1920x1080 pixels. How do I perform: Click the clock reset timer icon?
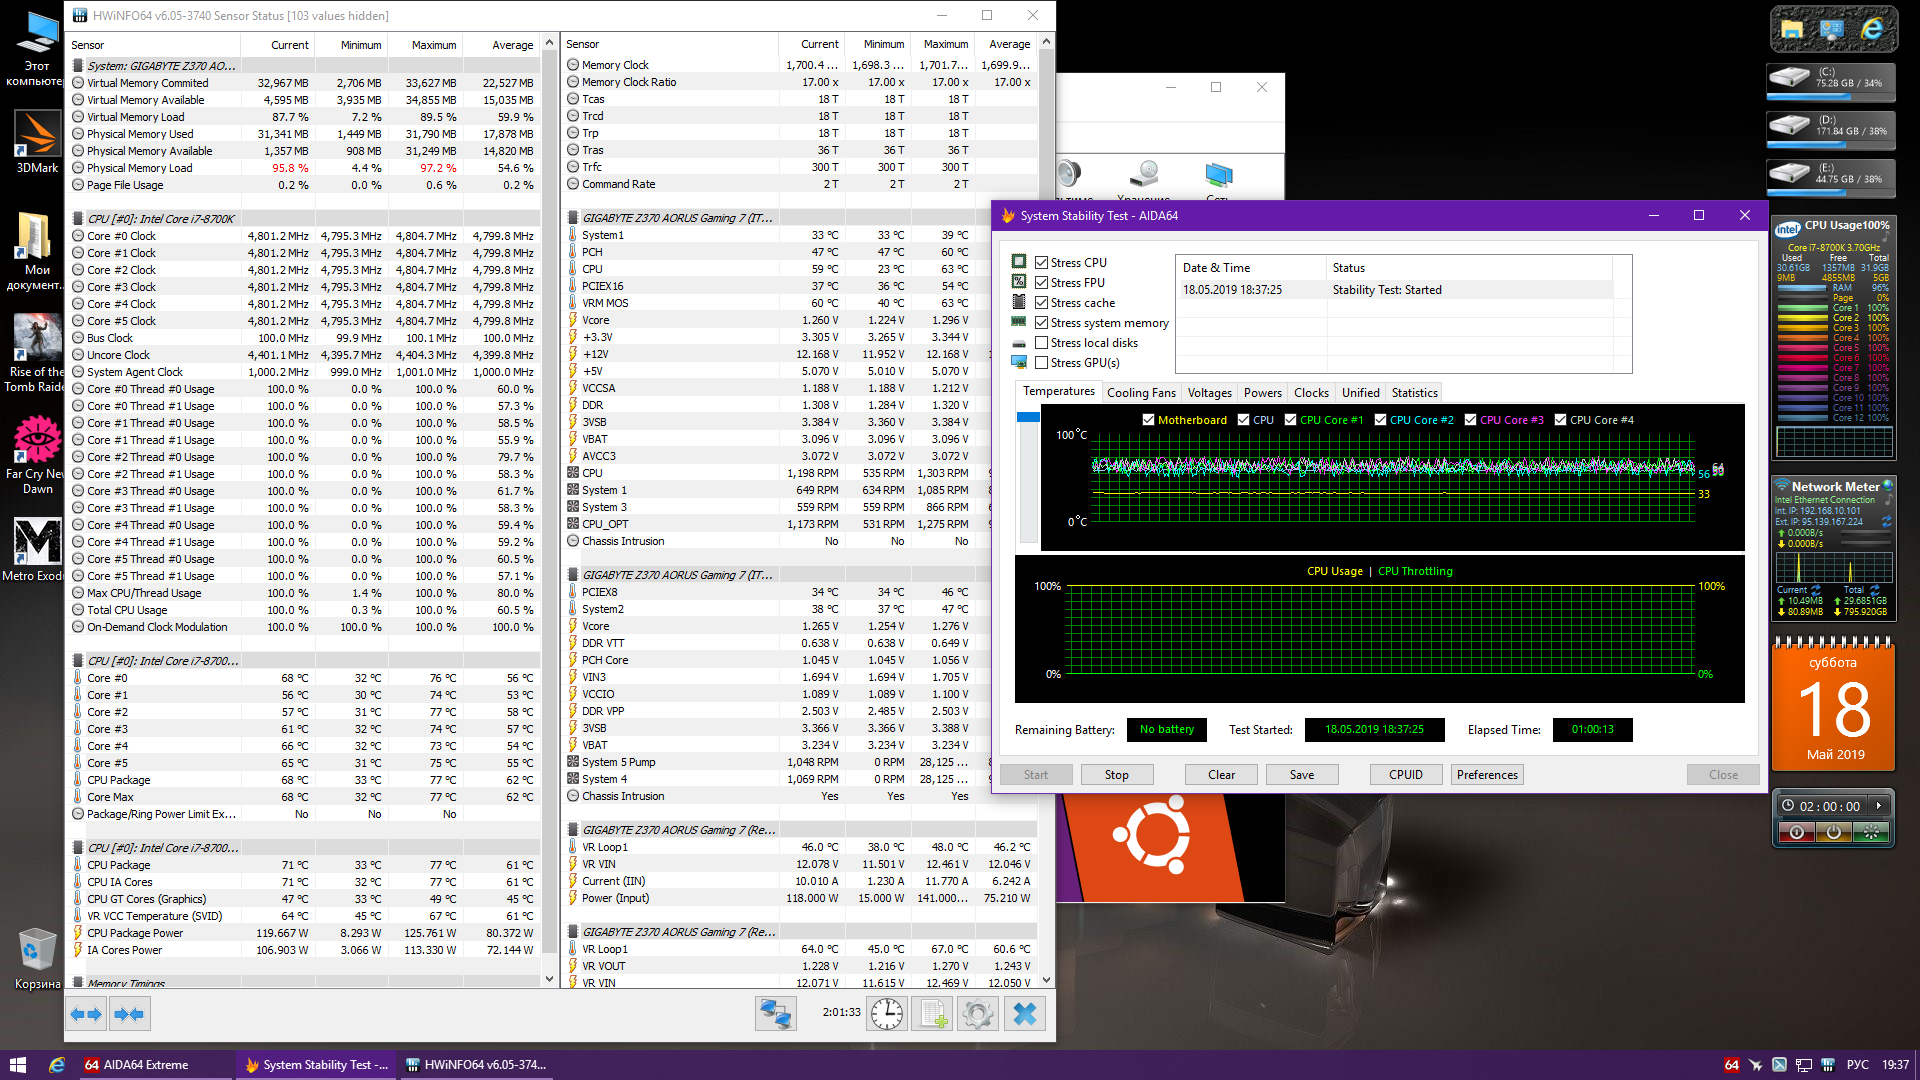click(886, 1014)
